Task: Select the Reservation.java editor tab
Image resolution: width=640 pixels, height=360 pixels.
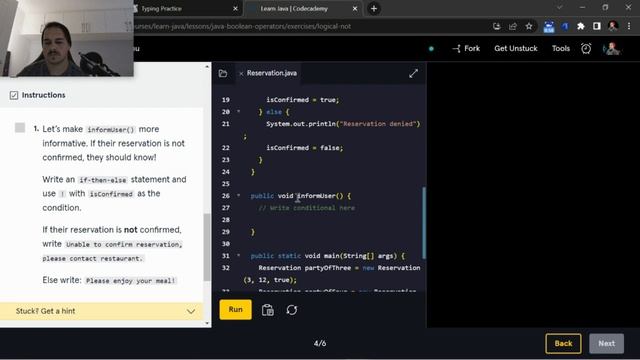Action: click(x=272, y=73)
